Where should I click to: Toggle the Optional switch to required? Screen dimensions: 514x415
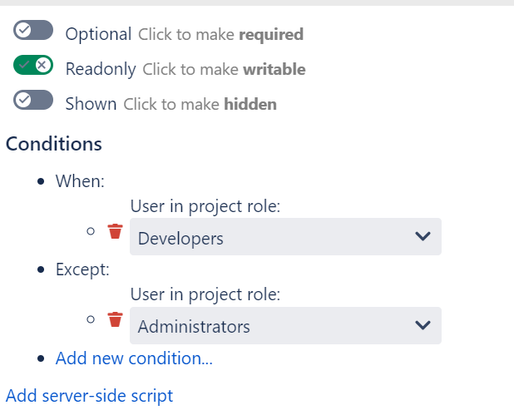(33, 30)
